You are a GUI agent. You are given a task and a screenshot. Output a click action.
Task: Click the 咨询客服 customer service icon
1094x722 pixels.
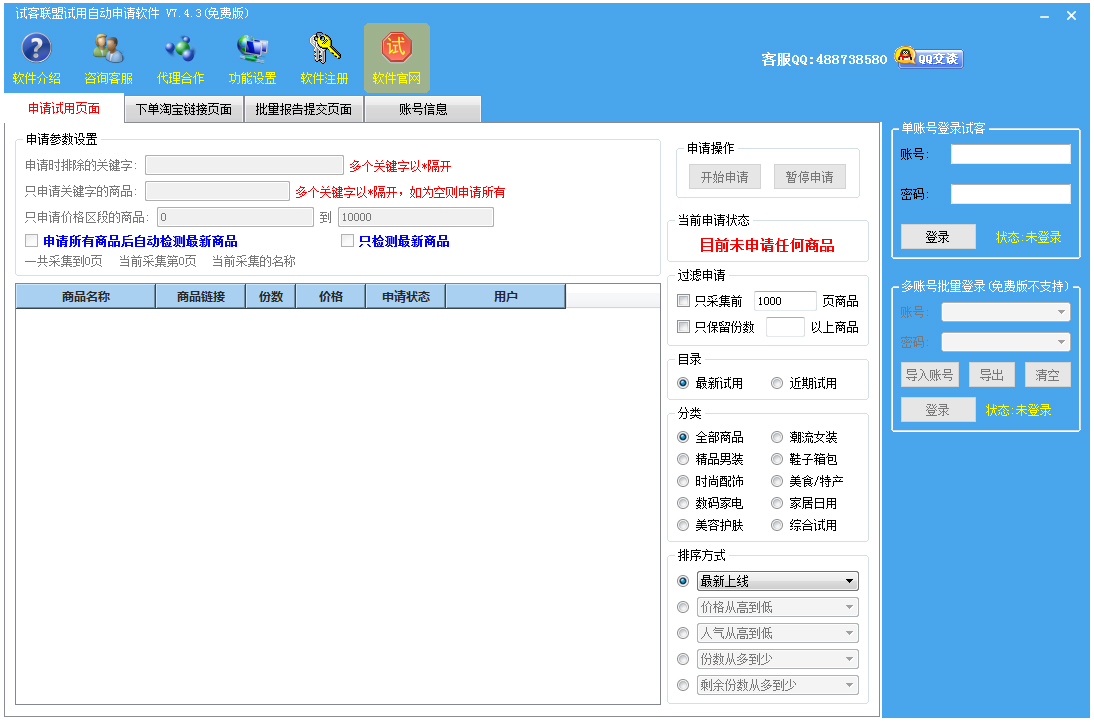[x=108, y=59]
